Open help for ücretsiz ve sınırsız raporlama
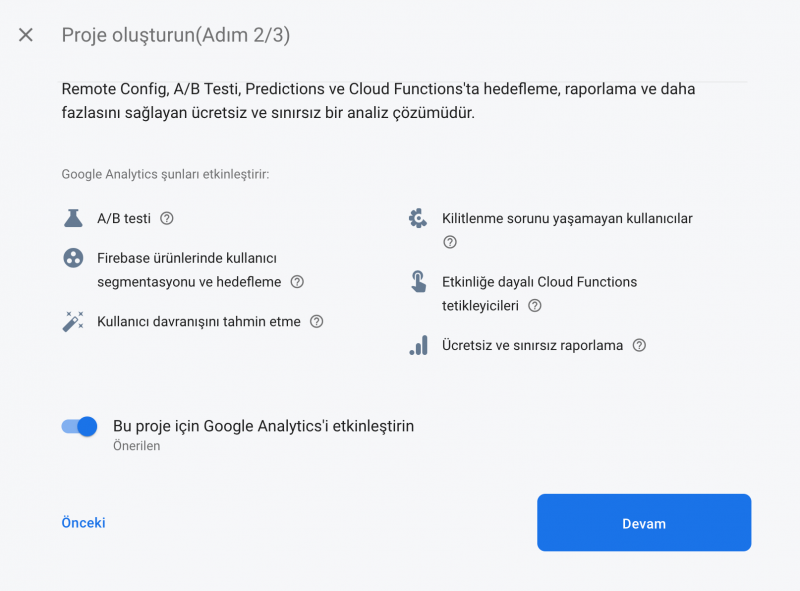 pos(637,345)
